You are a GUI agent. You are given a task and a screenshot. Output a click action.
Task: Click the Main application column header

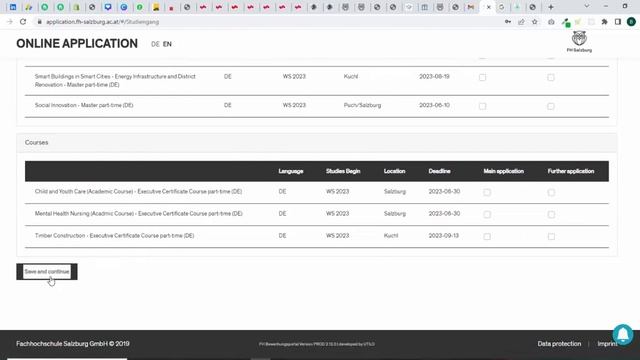click(503, 171)
